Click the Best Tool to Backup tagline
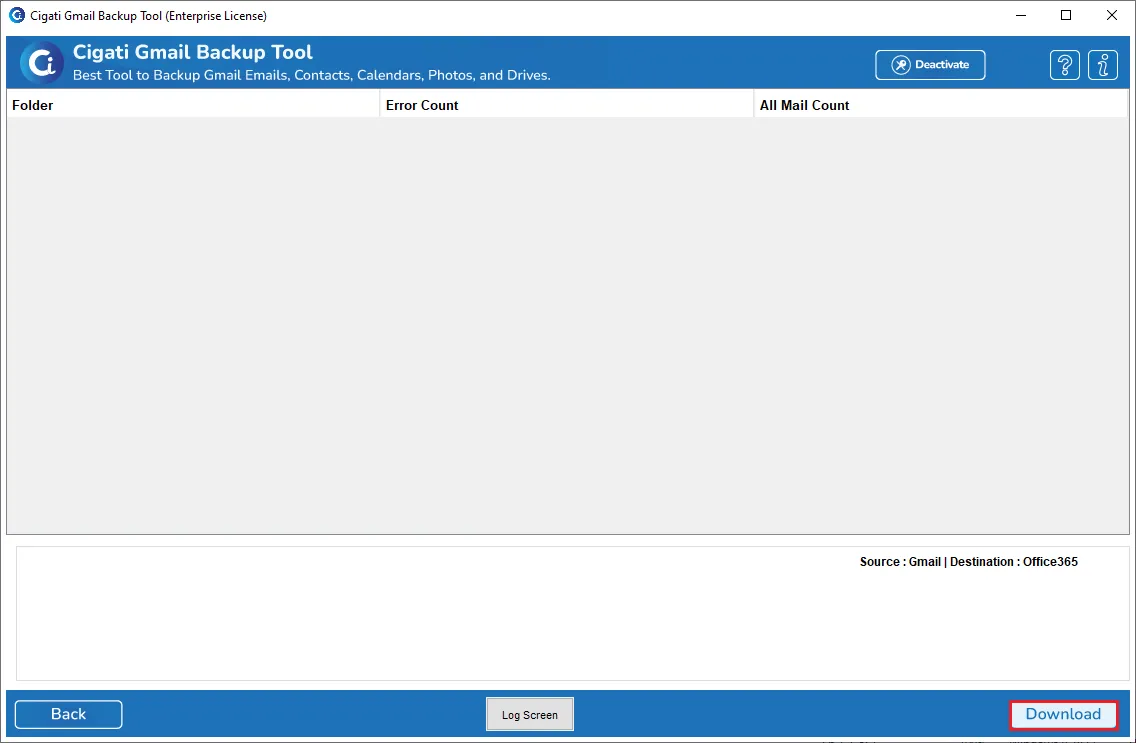The height and width of the screenshot is (743, 1136). [x=312, y=75]
